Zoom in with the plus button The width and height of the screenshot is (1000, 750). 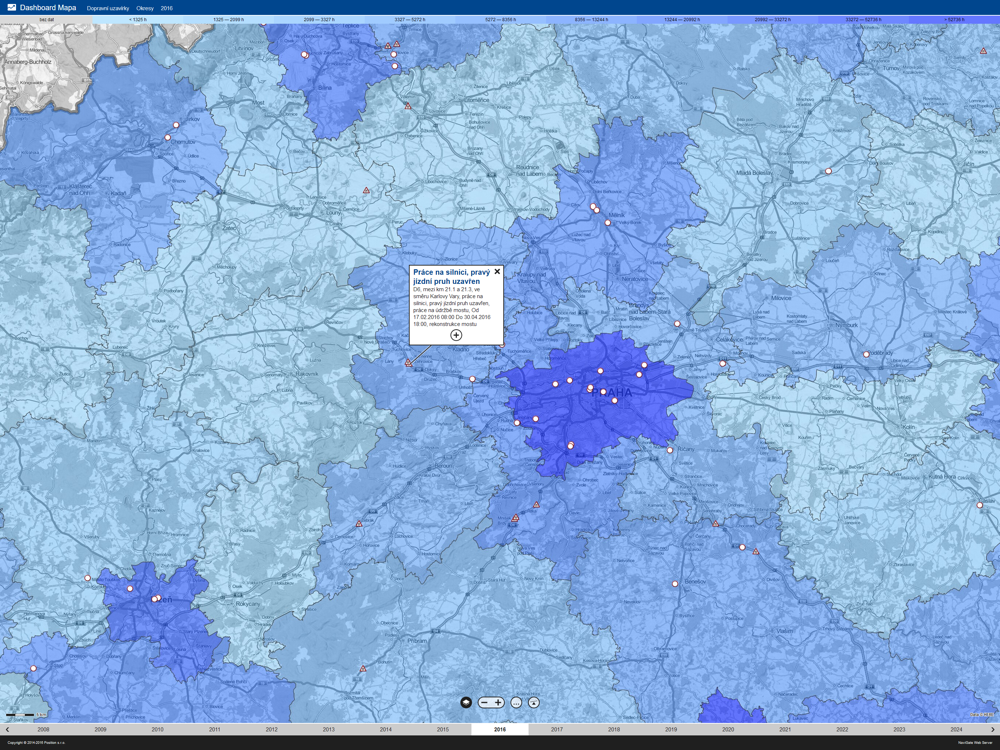[498, 702]
